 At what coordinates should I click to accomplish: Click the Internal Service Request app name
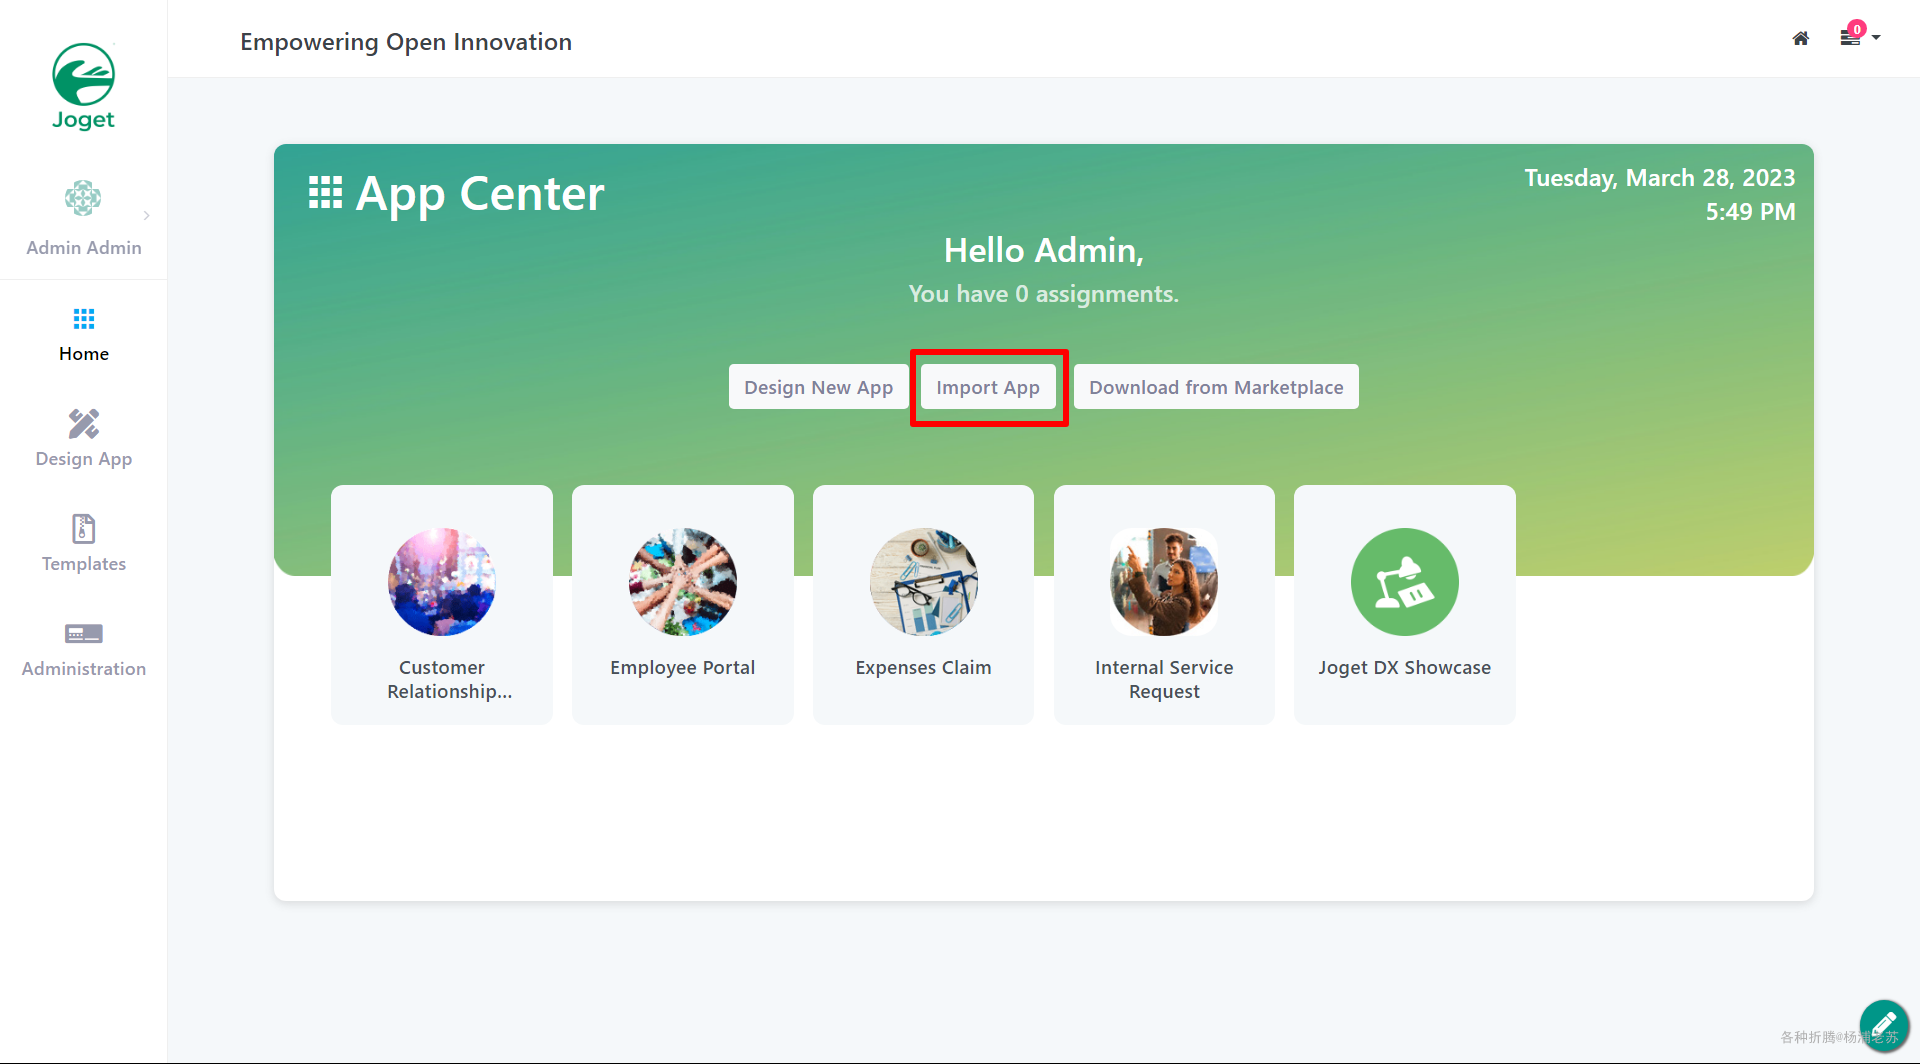[x=1164, y=680]
